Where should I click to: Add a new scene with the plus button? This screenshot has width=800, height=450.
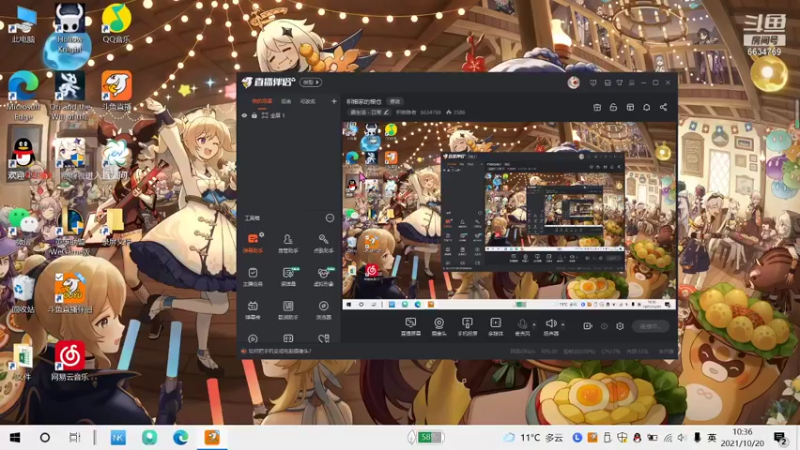[334, 102]
